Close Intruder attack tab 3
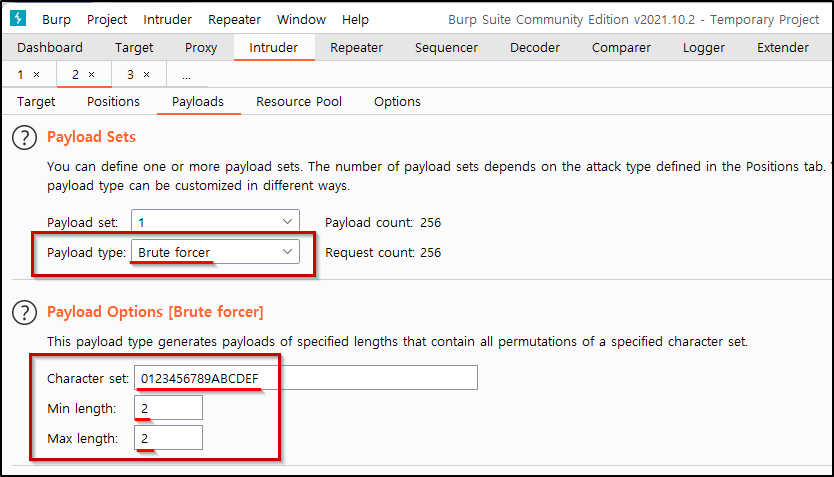This screenshot has width=834, height=477. [x=146, y=74]
